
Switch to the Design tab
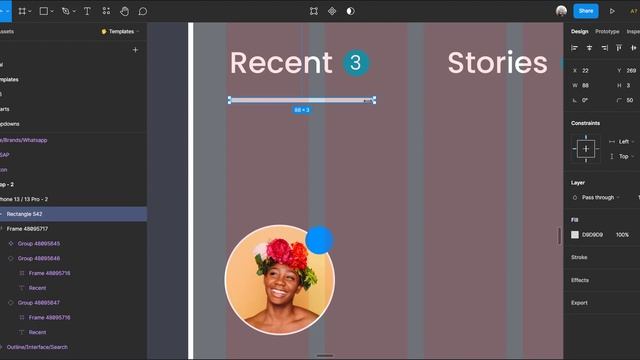(579, 31)
